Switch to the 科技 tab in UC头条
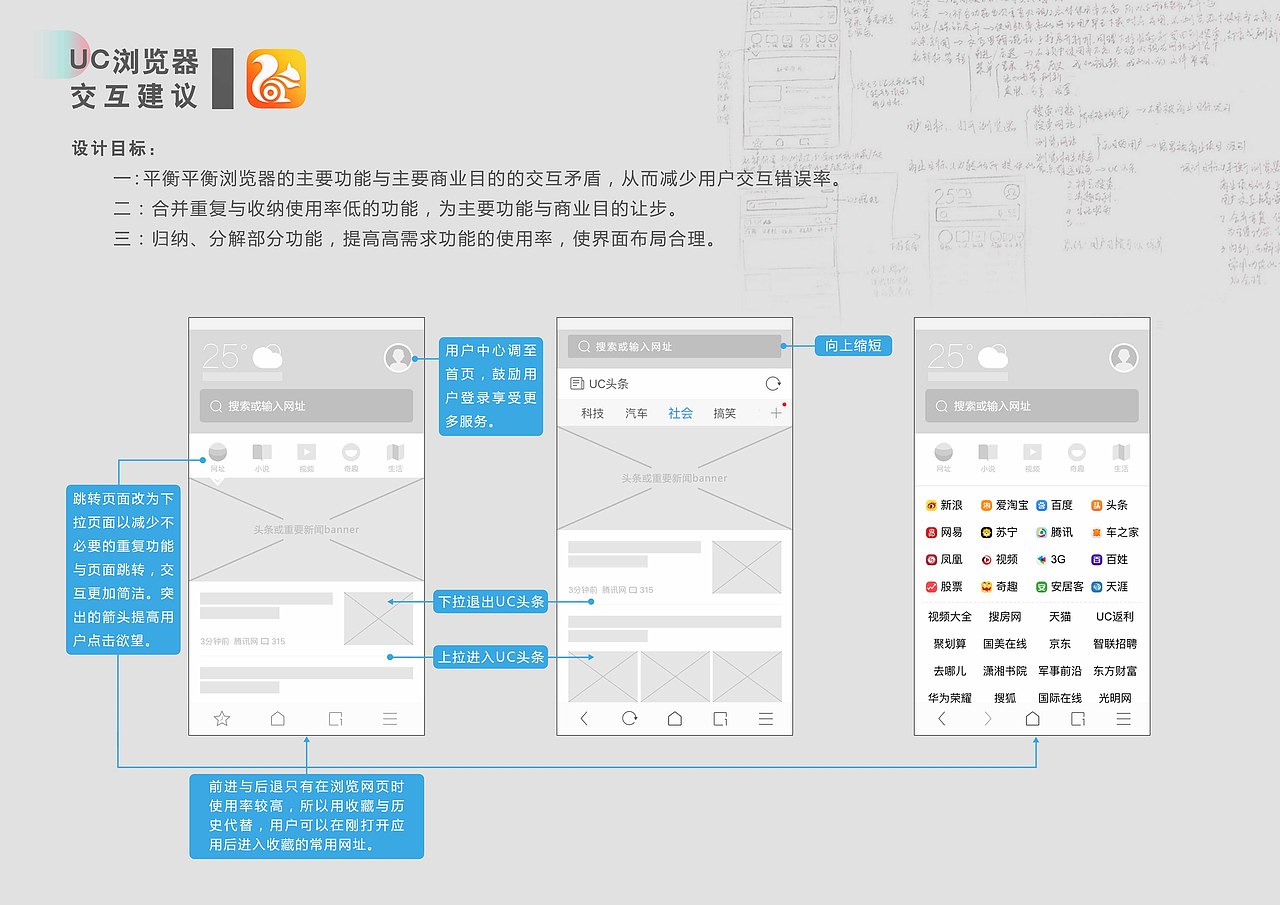 pos(592,413)
